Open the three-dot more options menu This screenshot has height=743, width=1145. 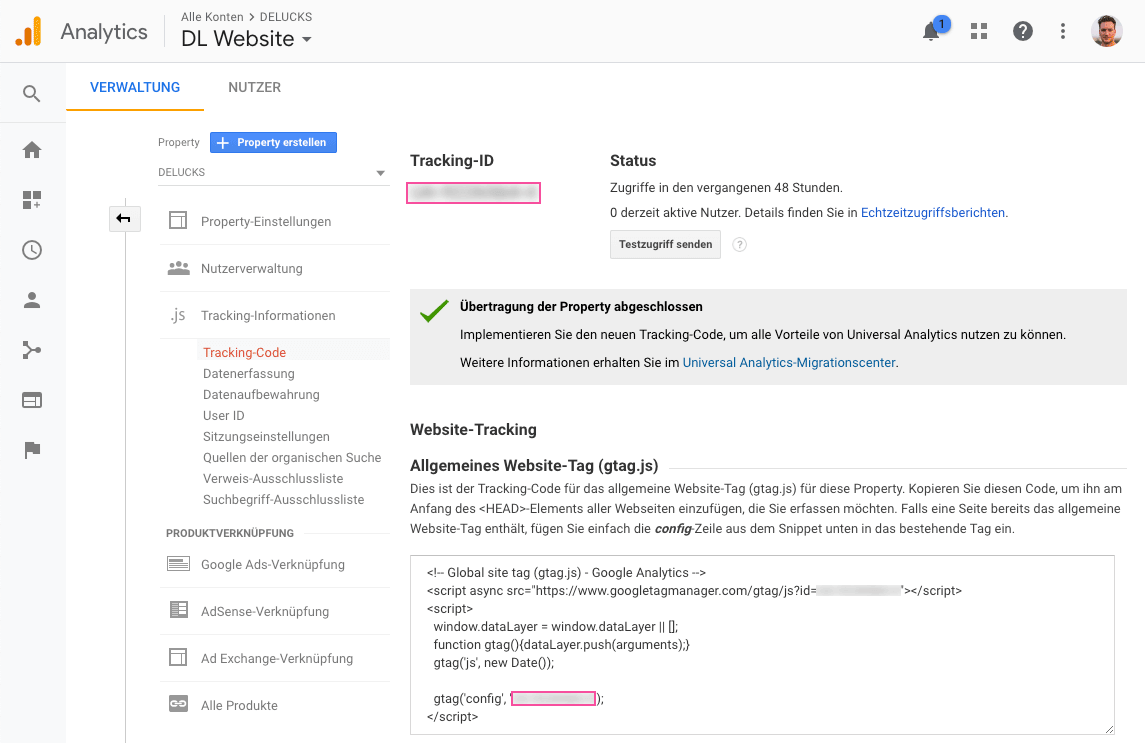point(1062,31)
